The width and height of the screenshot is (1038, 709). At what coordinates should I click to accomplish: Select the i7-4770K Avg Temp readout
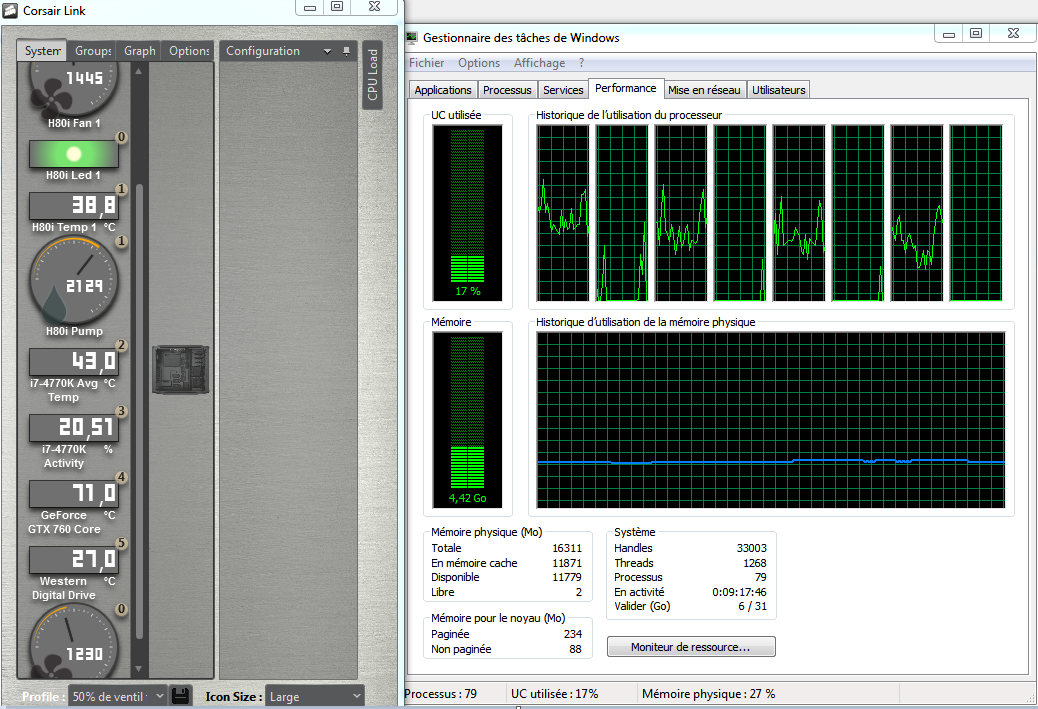[74, 361]
